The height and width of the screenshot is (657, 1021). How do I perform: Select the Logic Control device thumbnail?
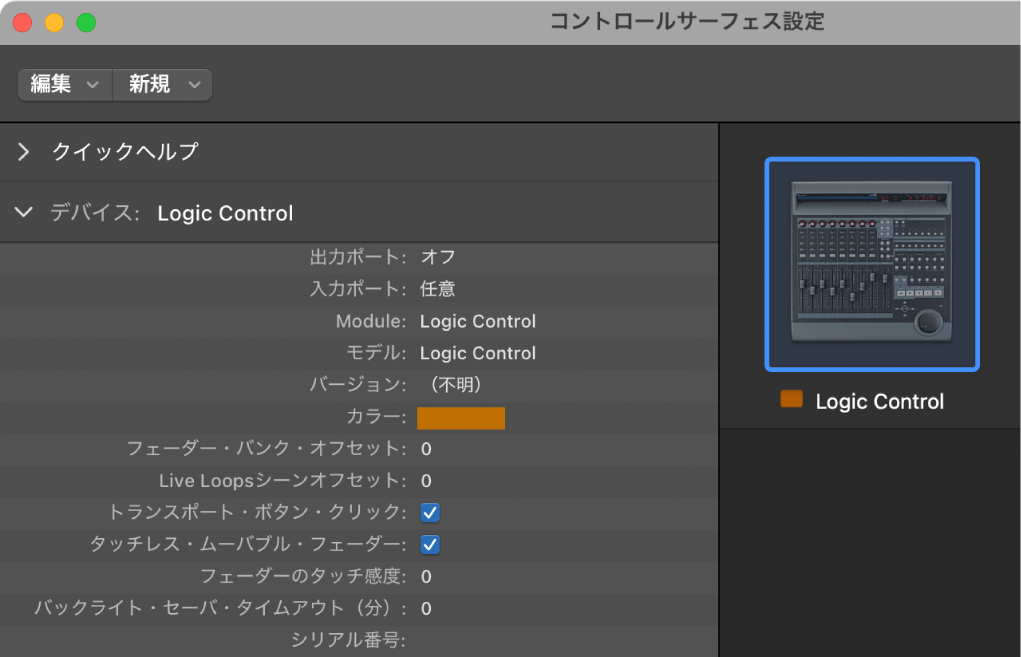pos(872,264)
